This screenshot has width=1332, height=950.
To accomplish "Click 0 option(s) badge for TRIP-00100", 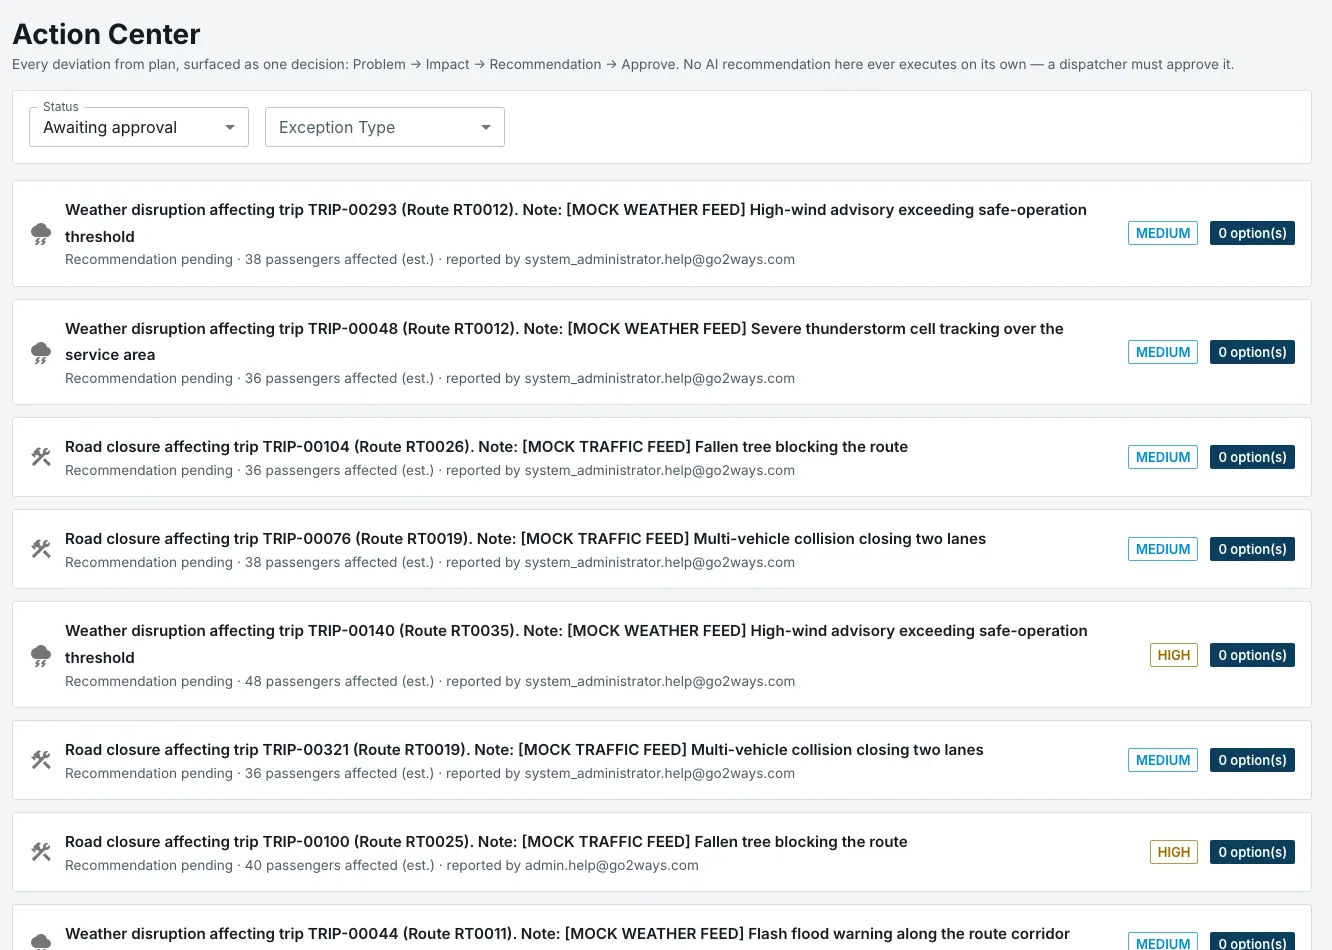I will (1252, 852).
